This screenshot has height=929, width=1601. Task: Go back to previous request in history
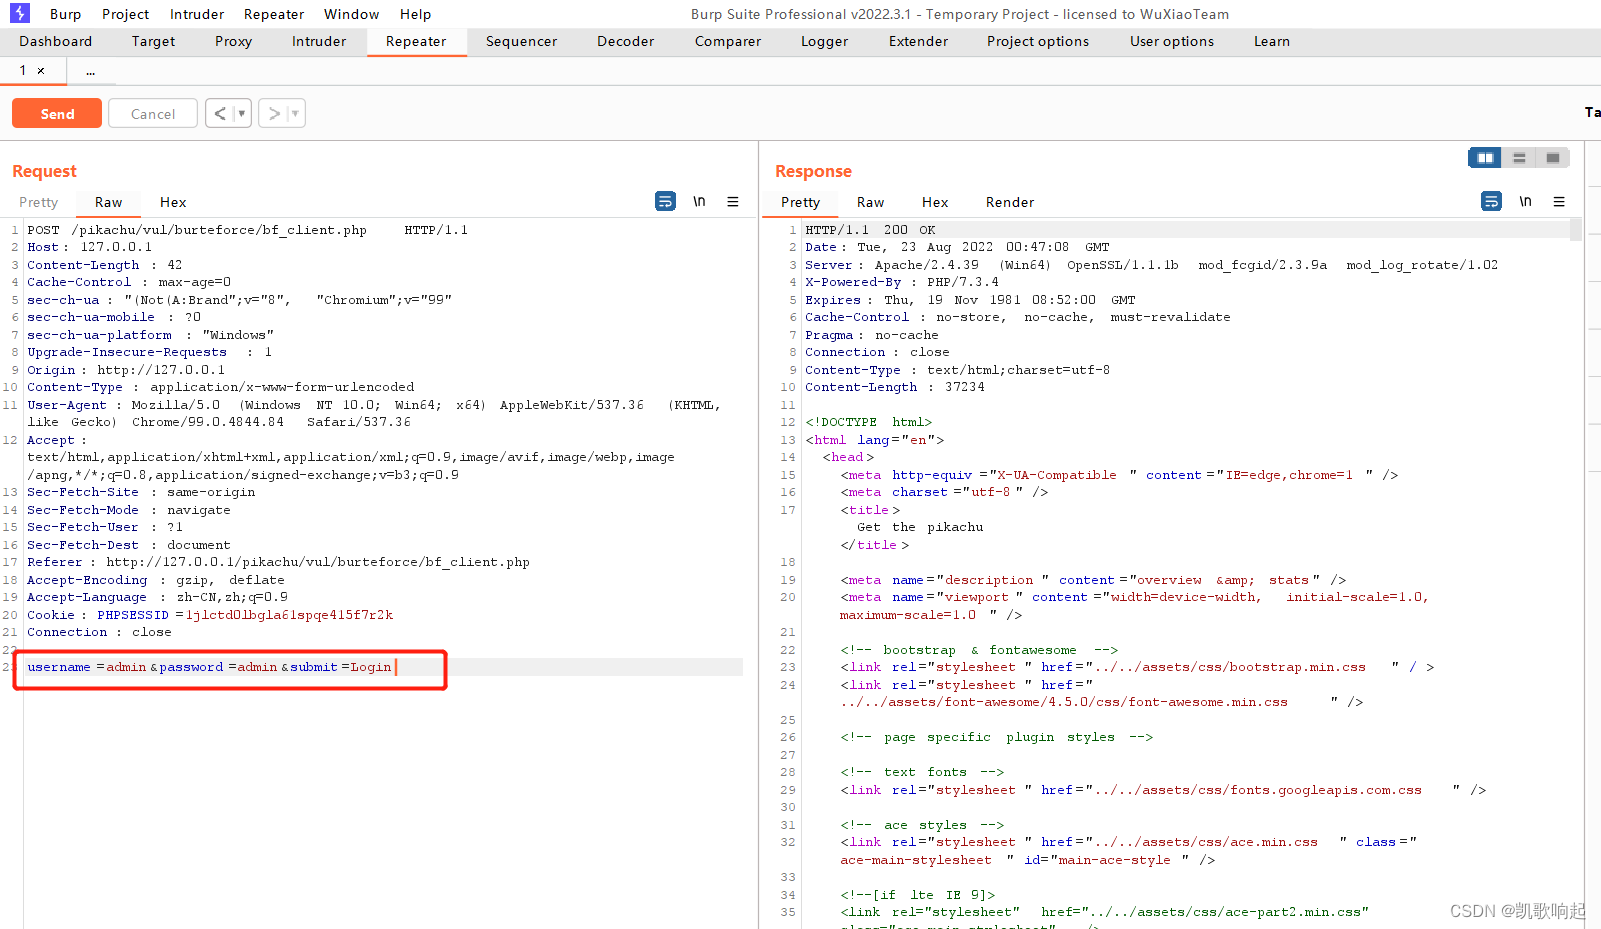pyautogui.click(x=220, y=114)
